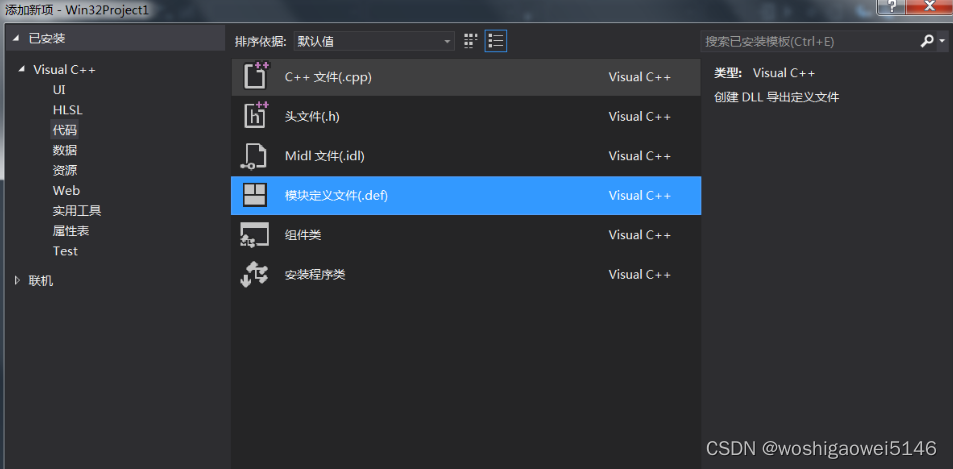Select the C++ 文件(.cpp) row text

328,77
